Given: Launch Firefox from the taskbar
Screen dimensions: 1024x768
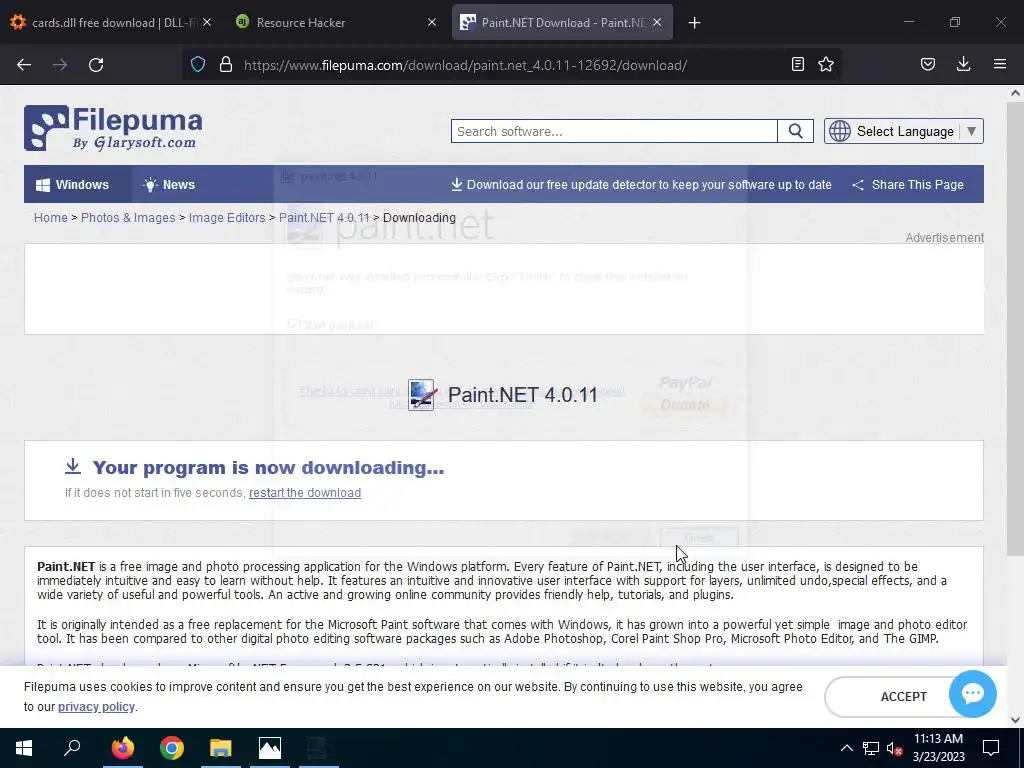Looking at the screenshot, I should click(x=122, y=748).
